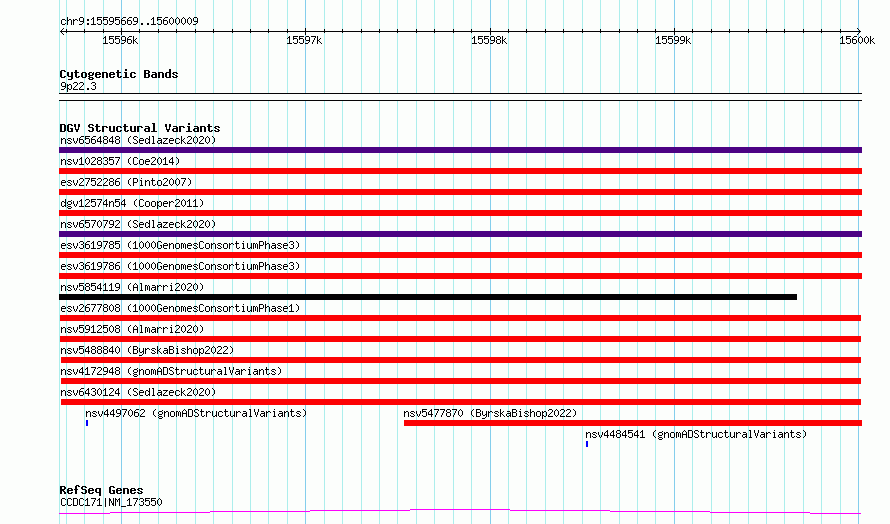Select the CCDC171|NM_173550 gene label

click(x=111, y=502)
